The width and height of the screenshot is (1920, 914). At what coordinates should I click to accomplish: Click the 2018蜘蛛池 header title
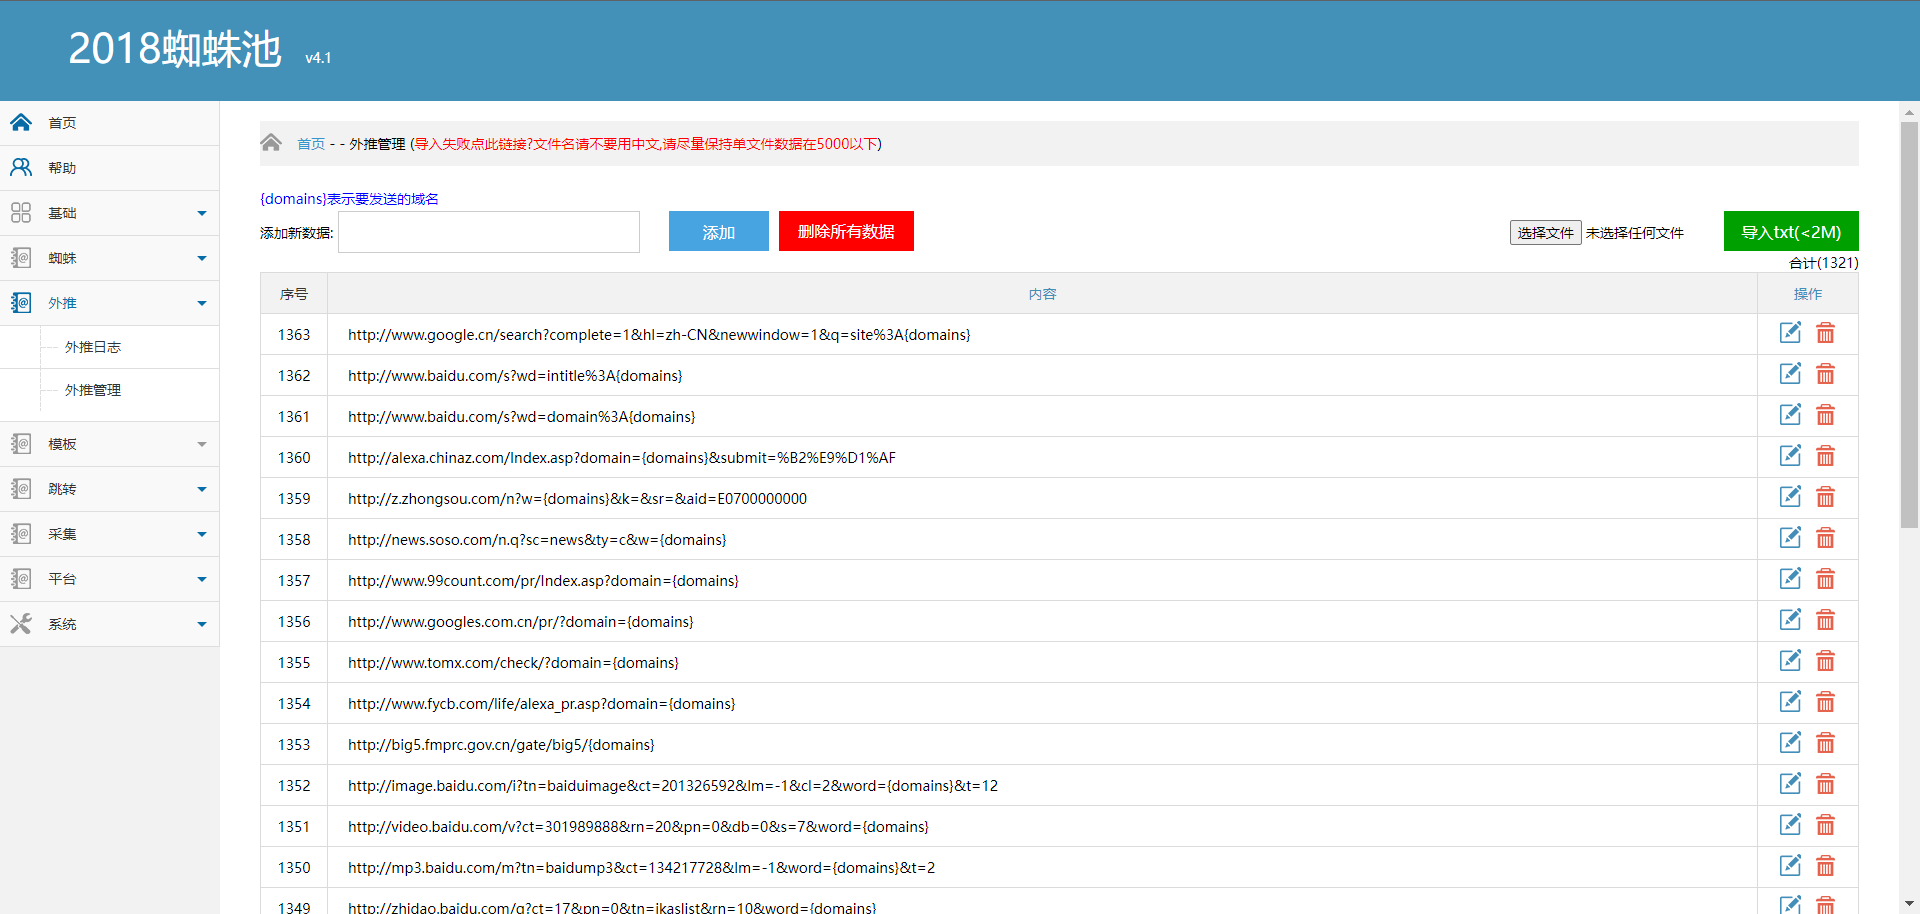pyautogui.click(x=175, y=49)
